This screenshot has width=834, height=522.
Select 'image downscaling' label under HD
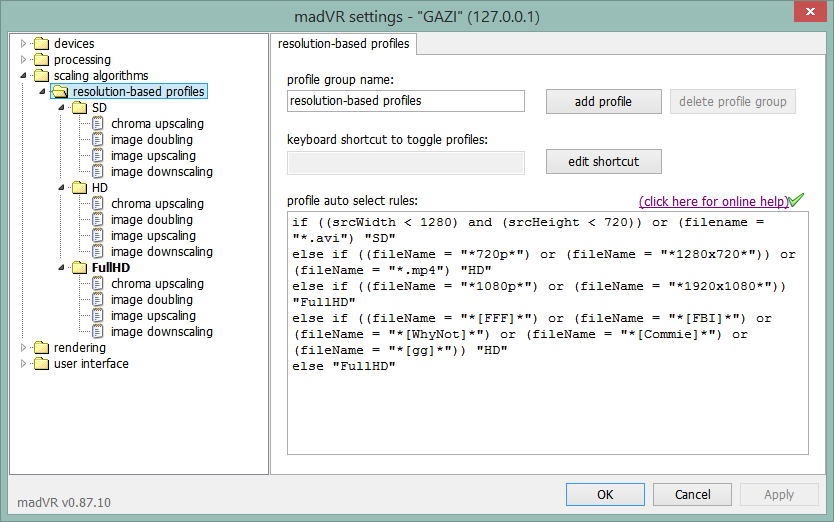(x=162, y=252)
